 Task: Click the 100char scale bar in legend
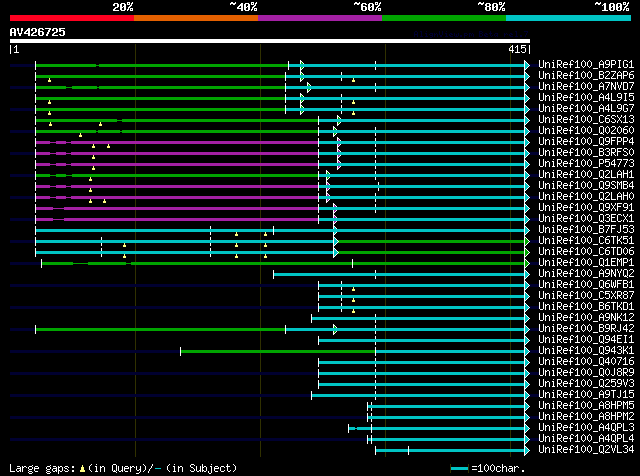coord(459,469)
